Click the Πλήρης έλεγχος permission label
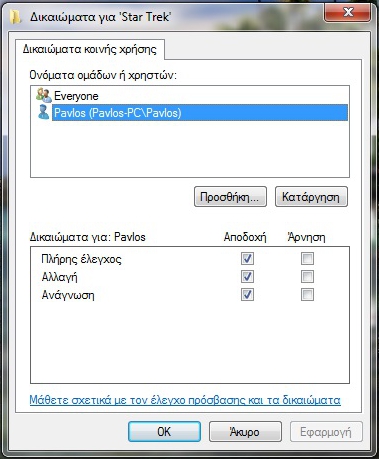Screen dimensions: 379x459 (x=81, y=259)
